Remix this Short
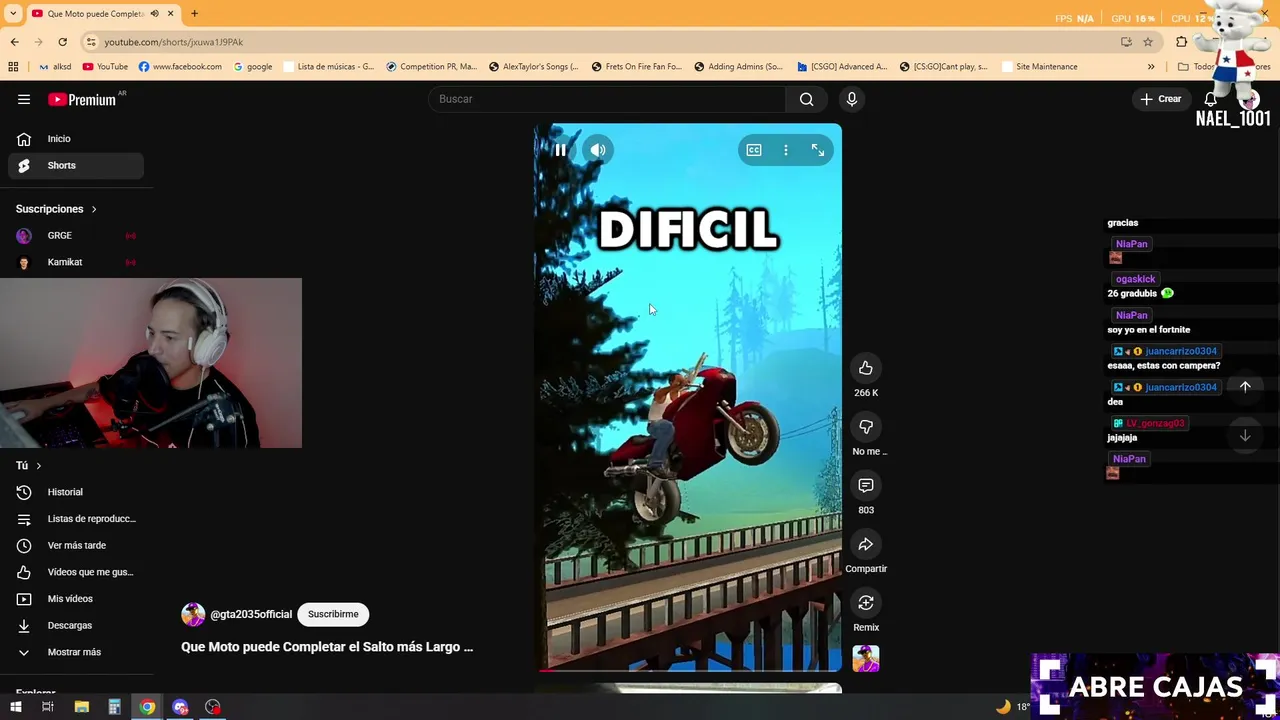This screenshot has width=1280, height=720. (x=866, y=603)
